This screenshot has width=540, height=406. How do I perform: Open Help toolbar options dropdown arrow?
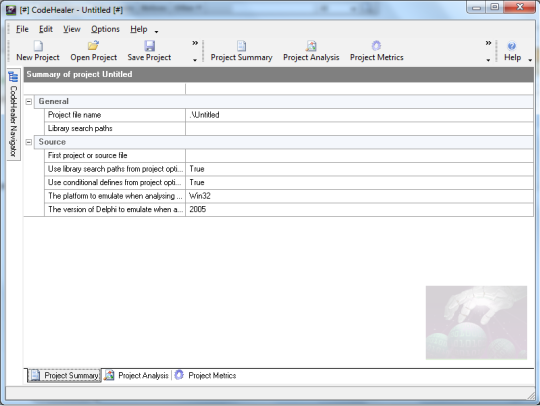point(530,60)
